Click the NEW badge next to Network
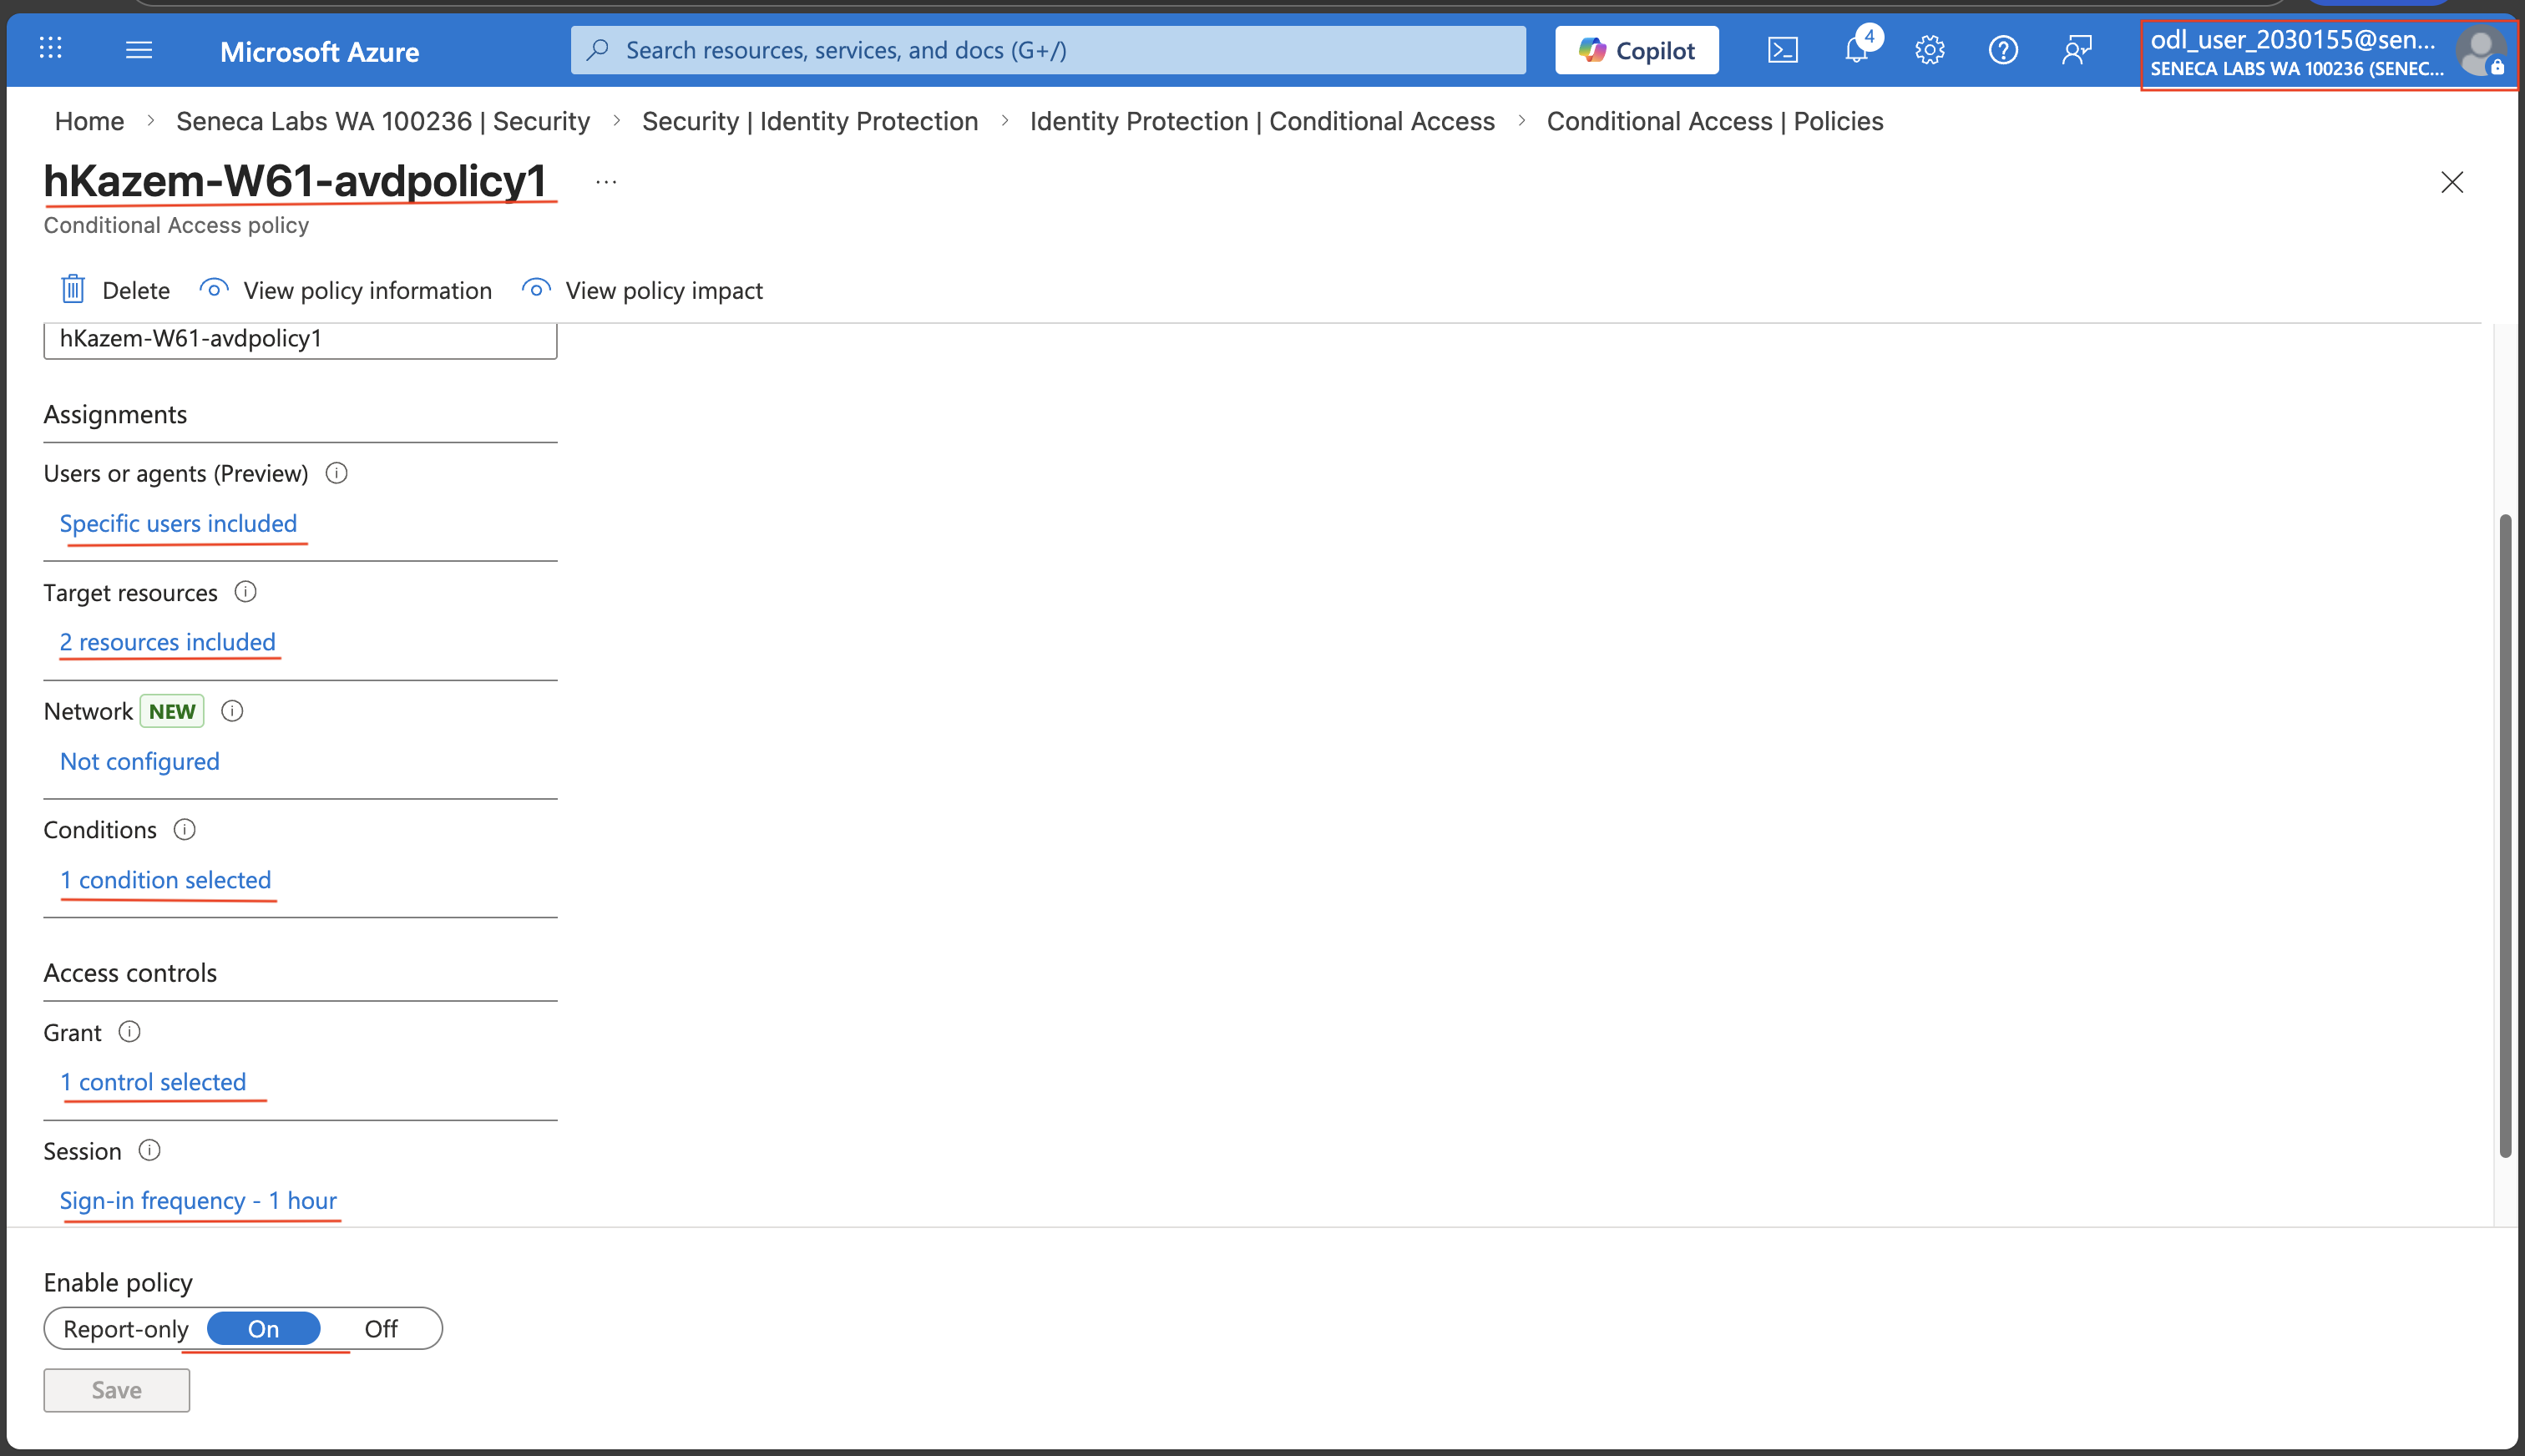 172,711
